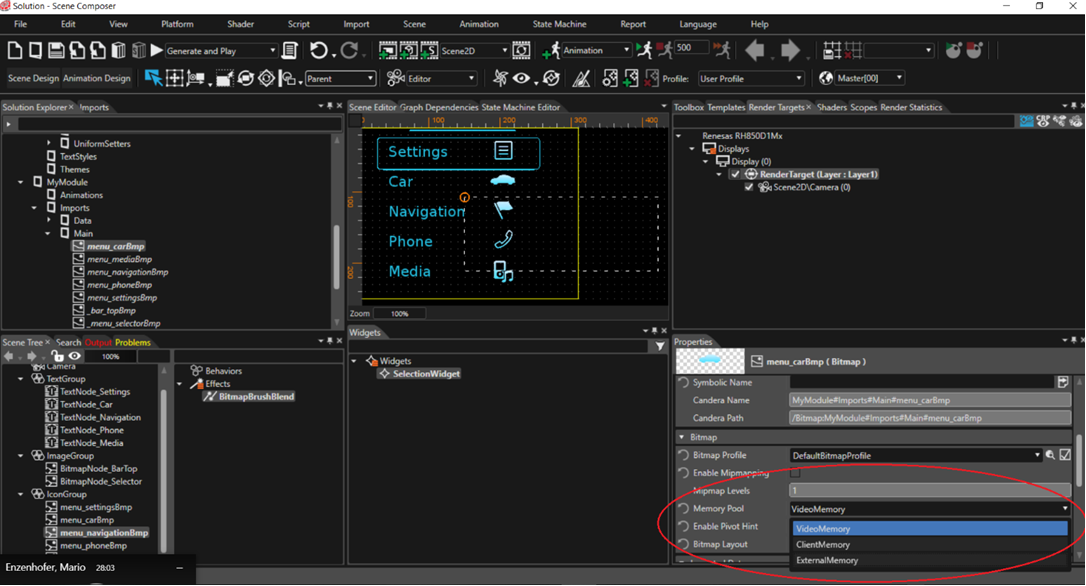Switch to the Render Statistics tab
This screenshot has height=586, width=1086.
coord(911,107)
